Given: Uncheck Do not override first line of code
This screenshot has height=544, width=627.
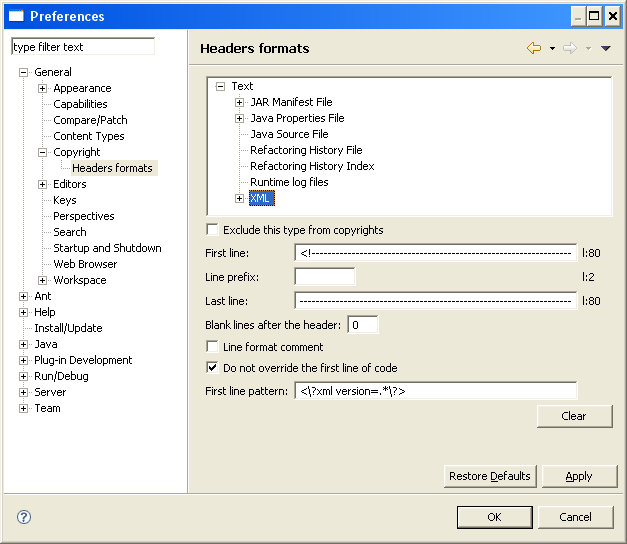Looking at the screenshot, I should (212, 368).
